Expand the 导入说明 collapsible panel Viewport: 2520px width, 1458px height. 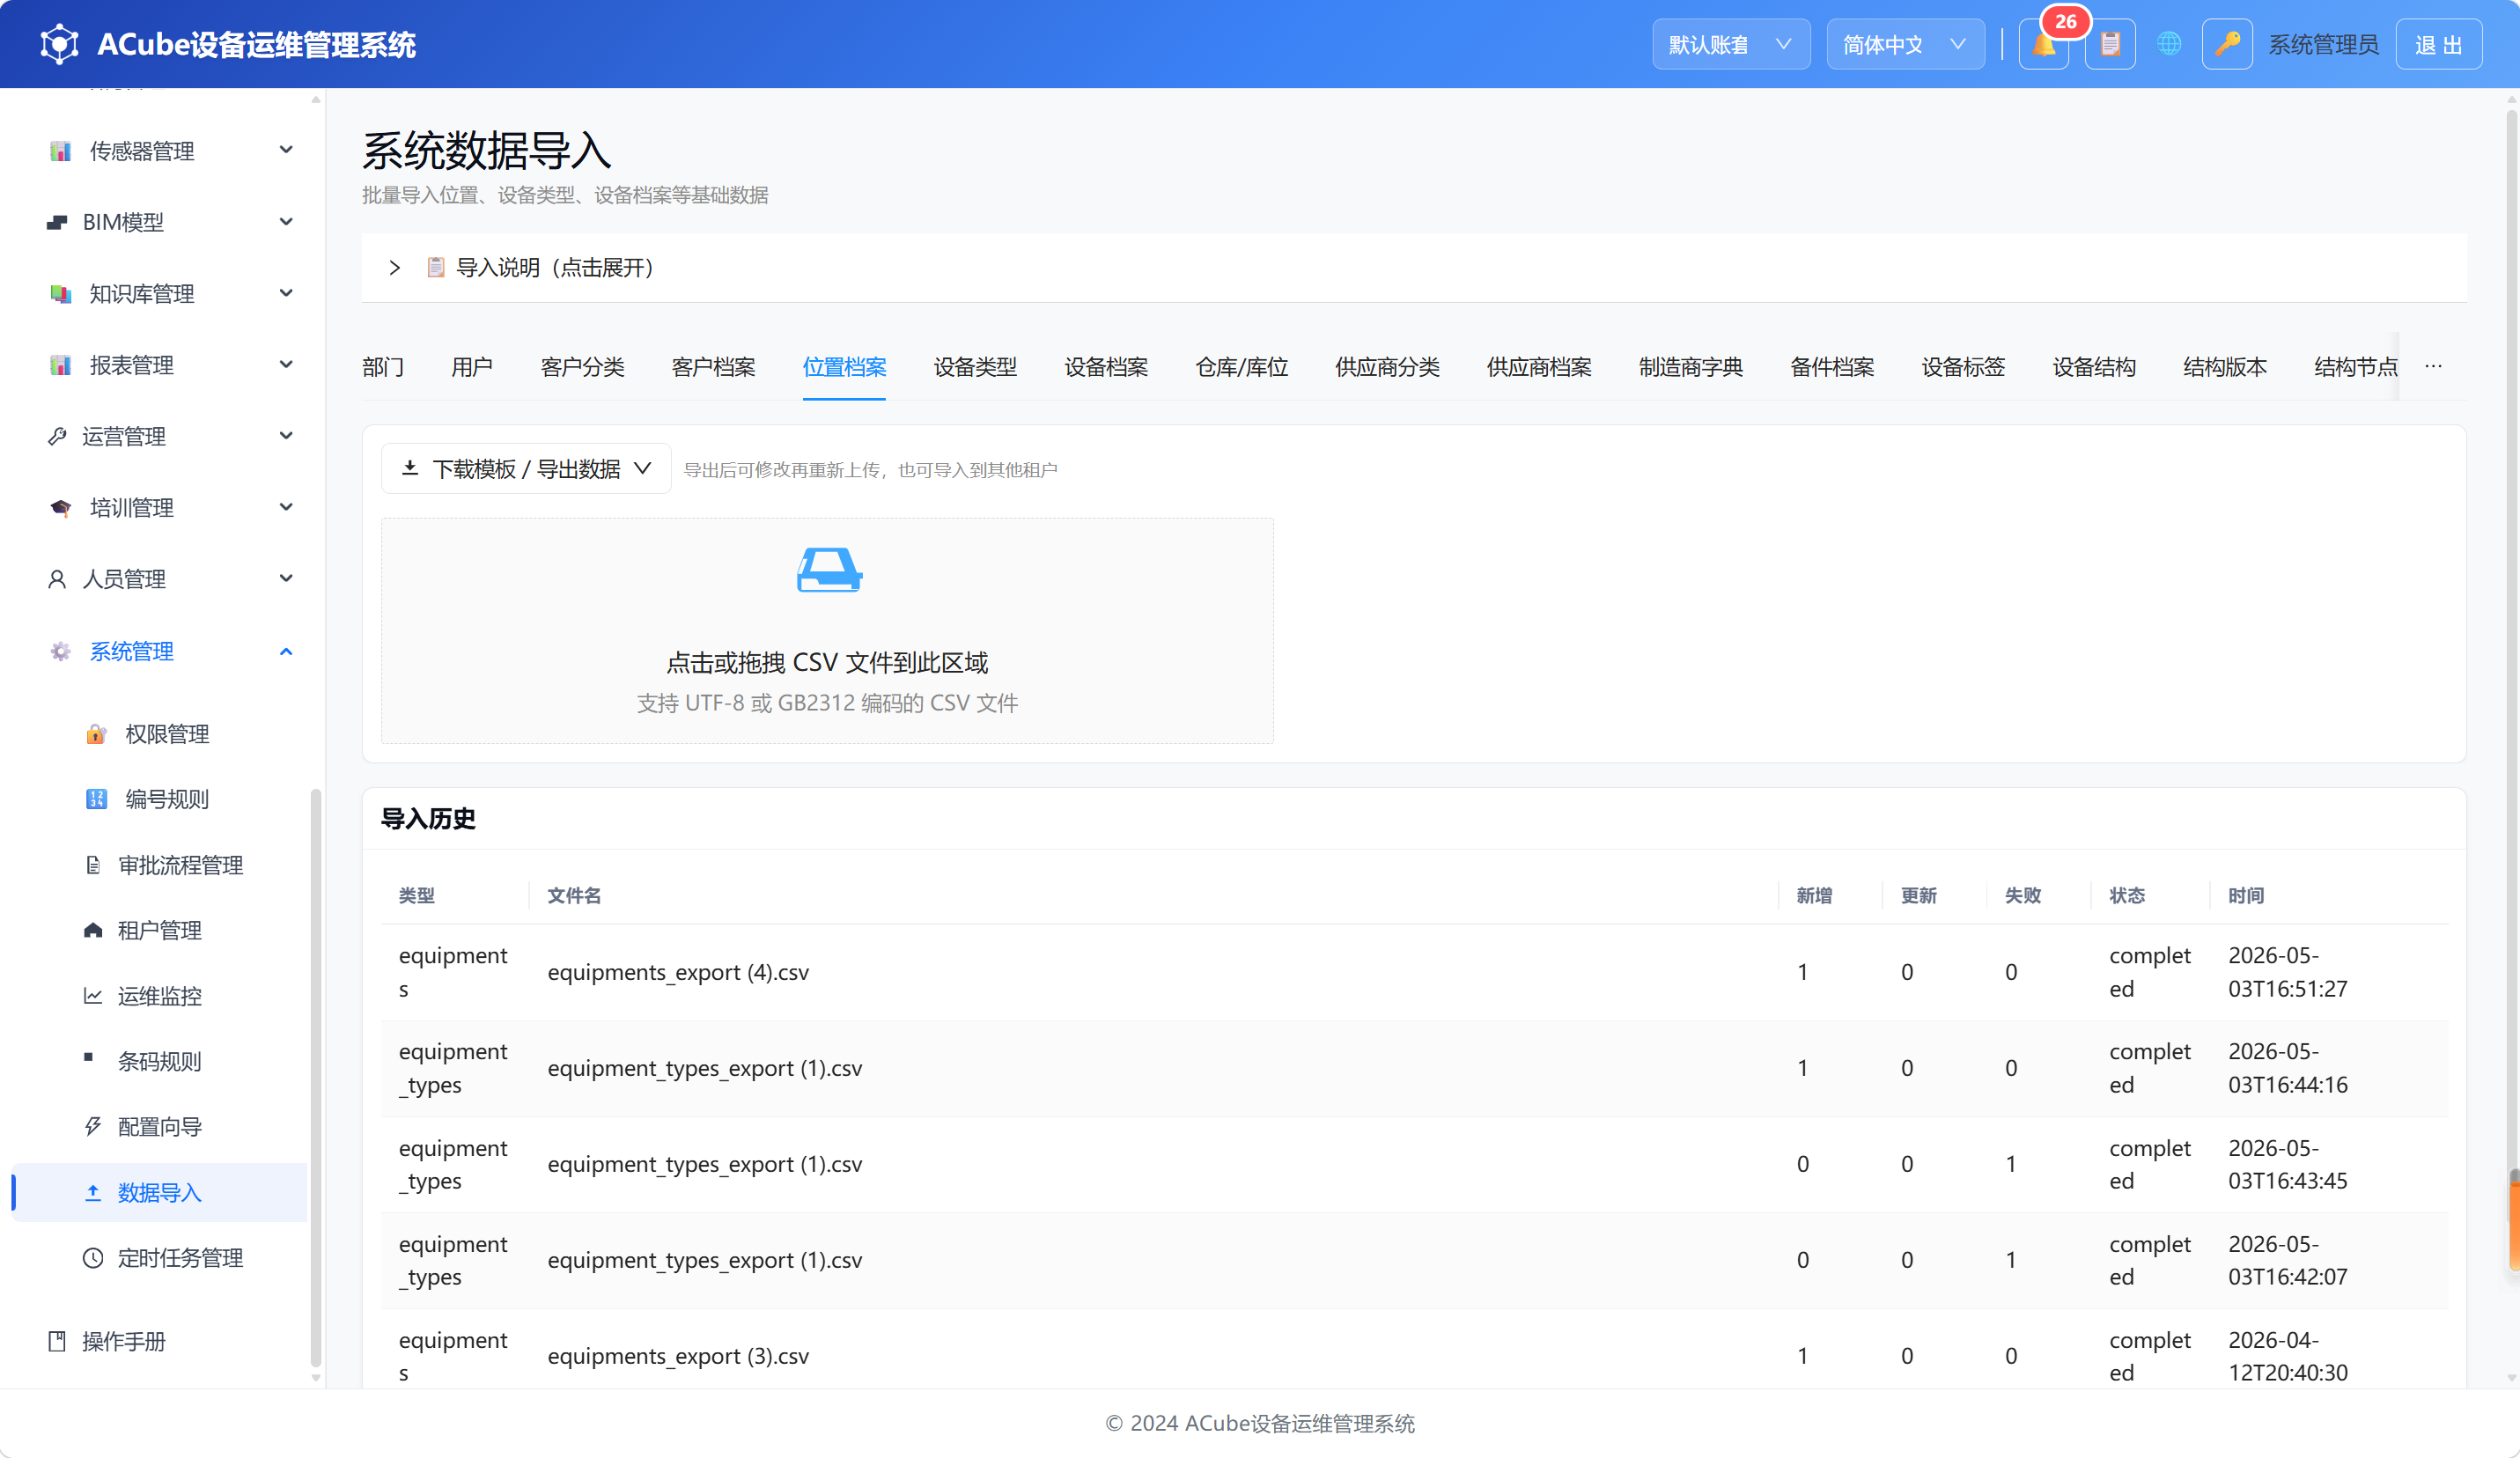pyautogui.click(x=1413, y=268)
